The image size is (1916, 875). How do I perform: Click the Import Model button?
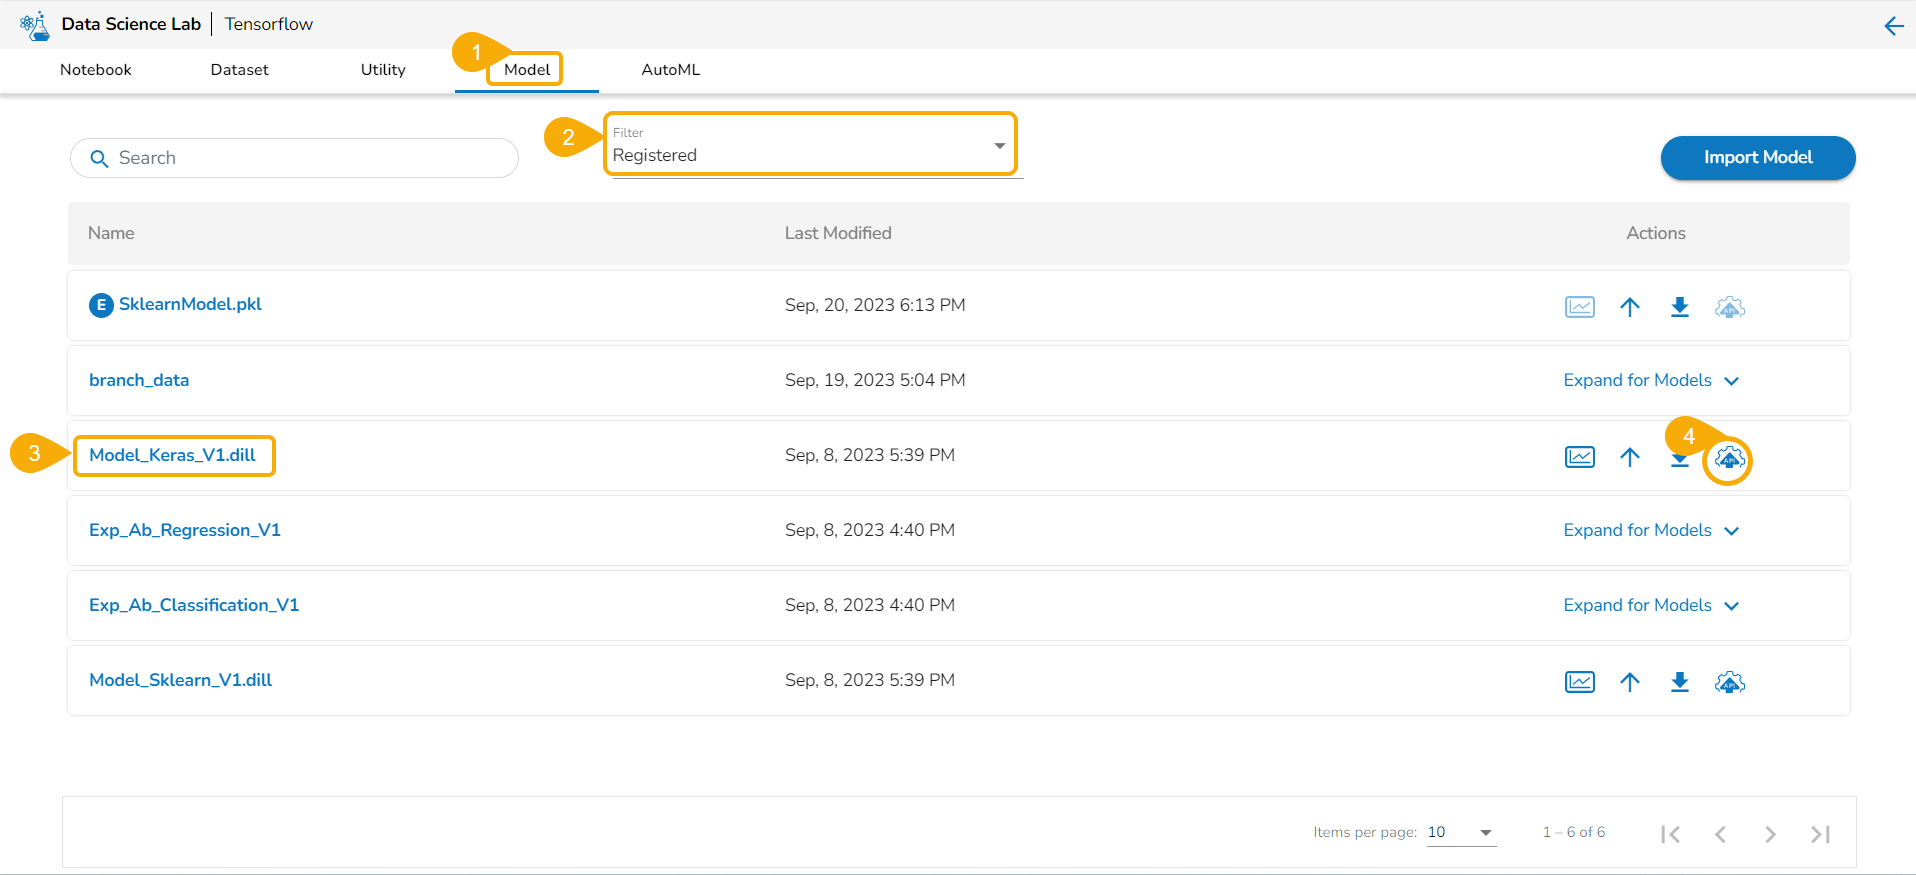1757,158
